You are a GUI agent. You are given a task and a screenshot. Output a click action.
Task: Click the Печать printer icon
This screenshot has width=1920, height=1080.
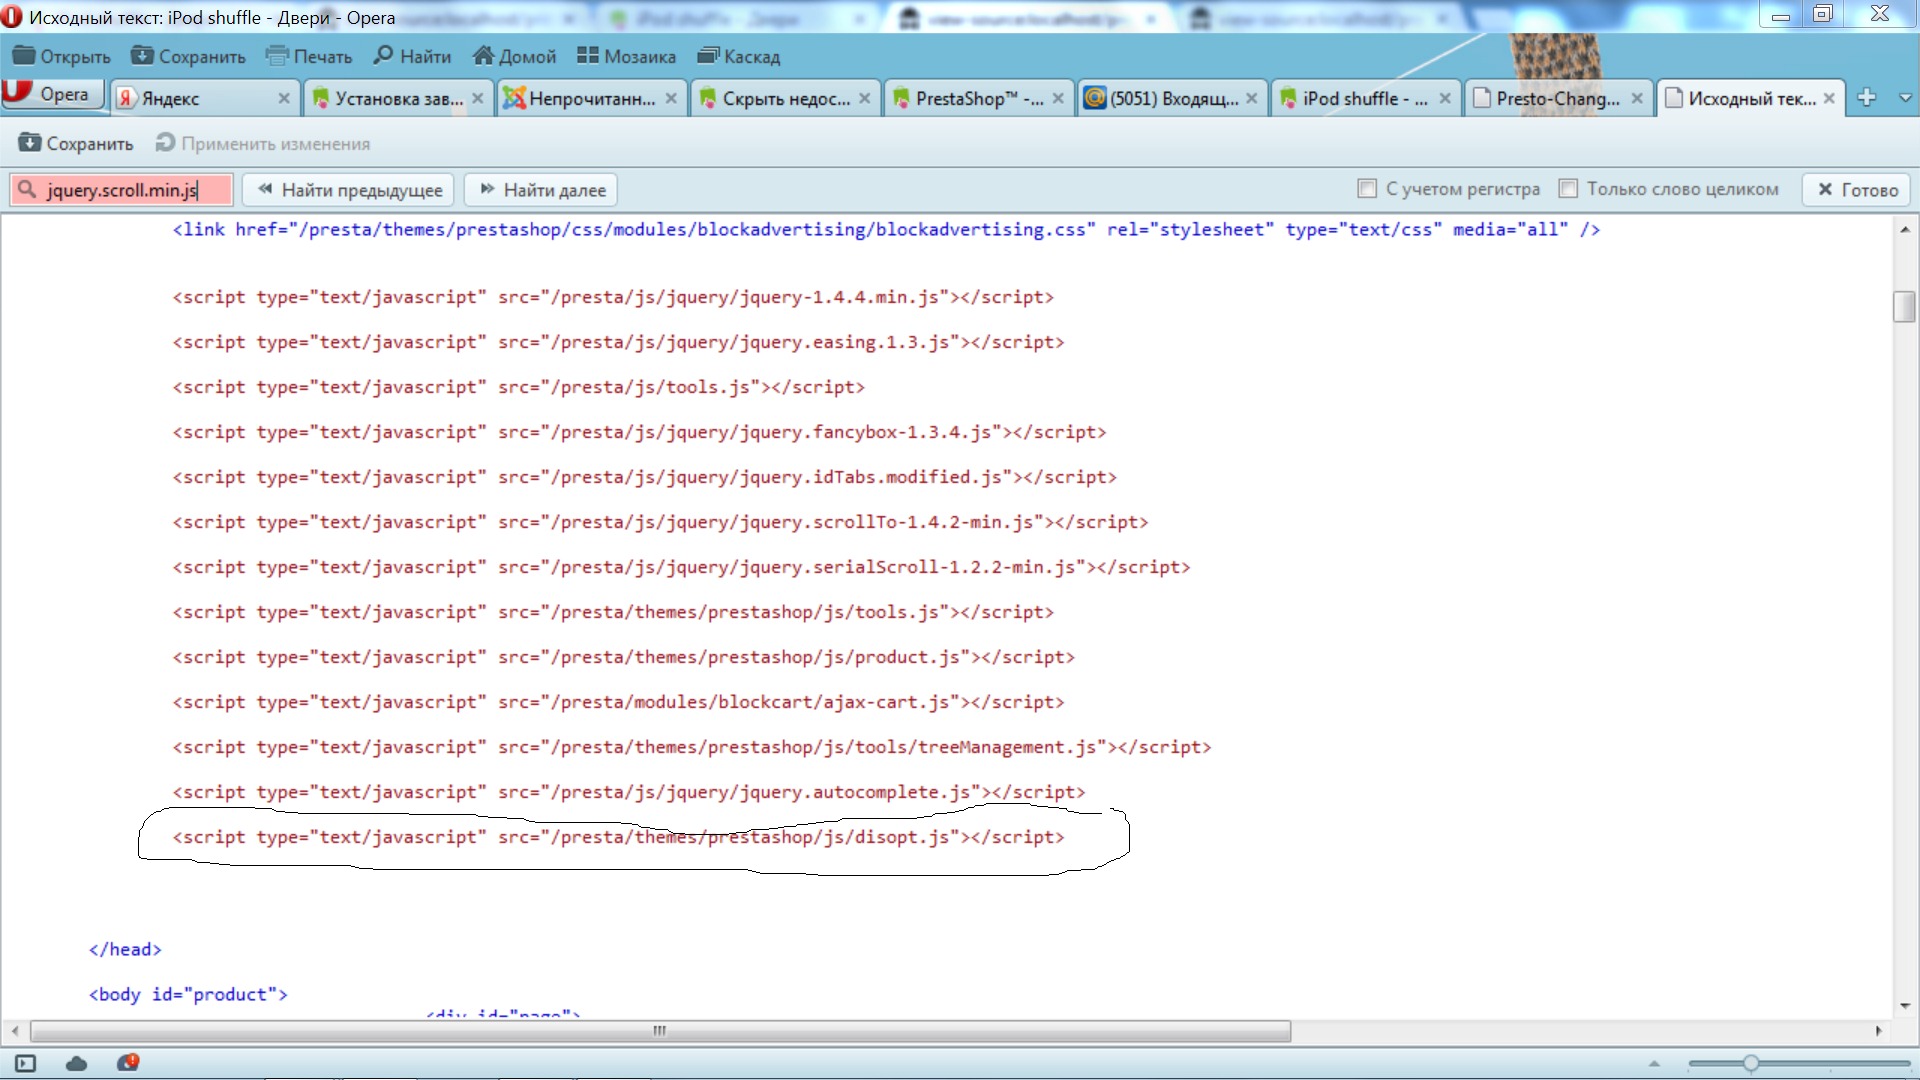click(277, 56)
